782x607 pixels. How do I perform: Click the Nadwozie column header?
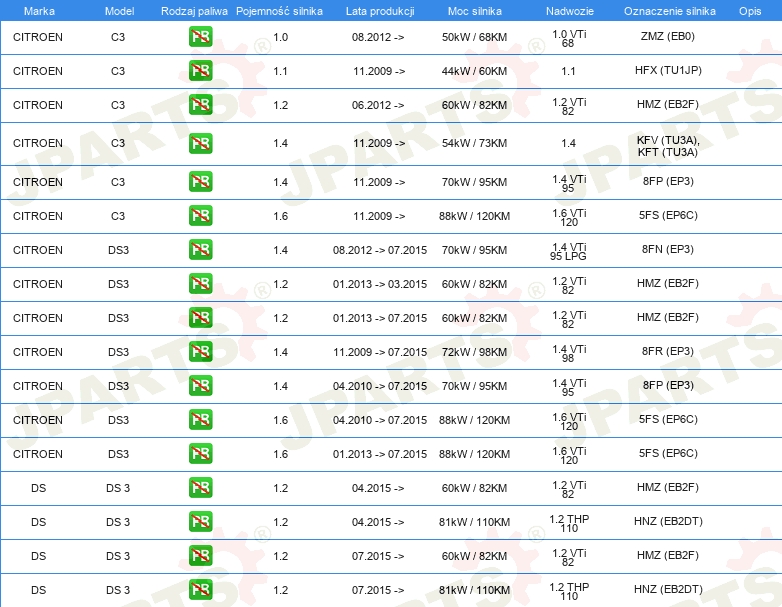pyautogui.click(x=570, y=11)
